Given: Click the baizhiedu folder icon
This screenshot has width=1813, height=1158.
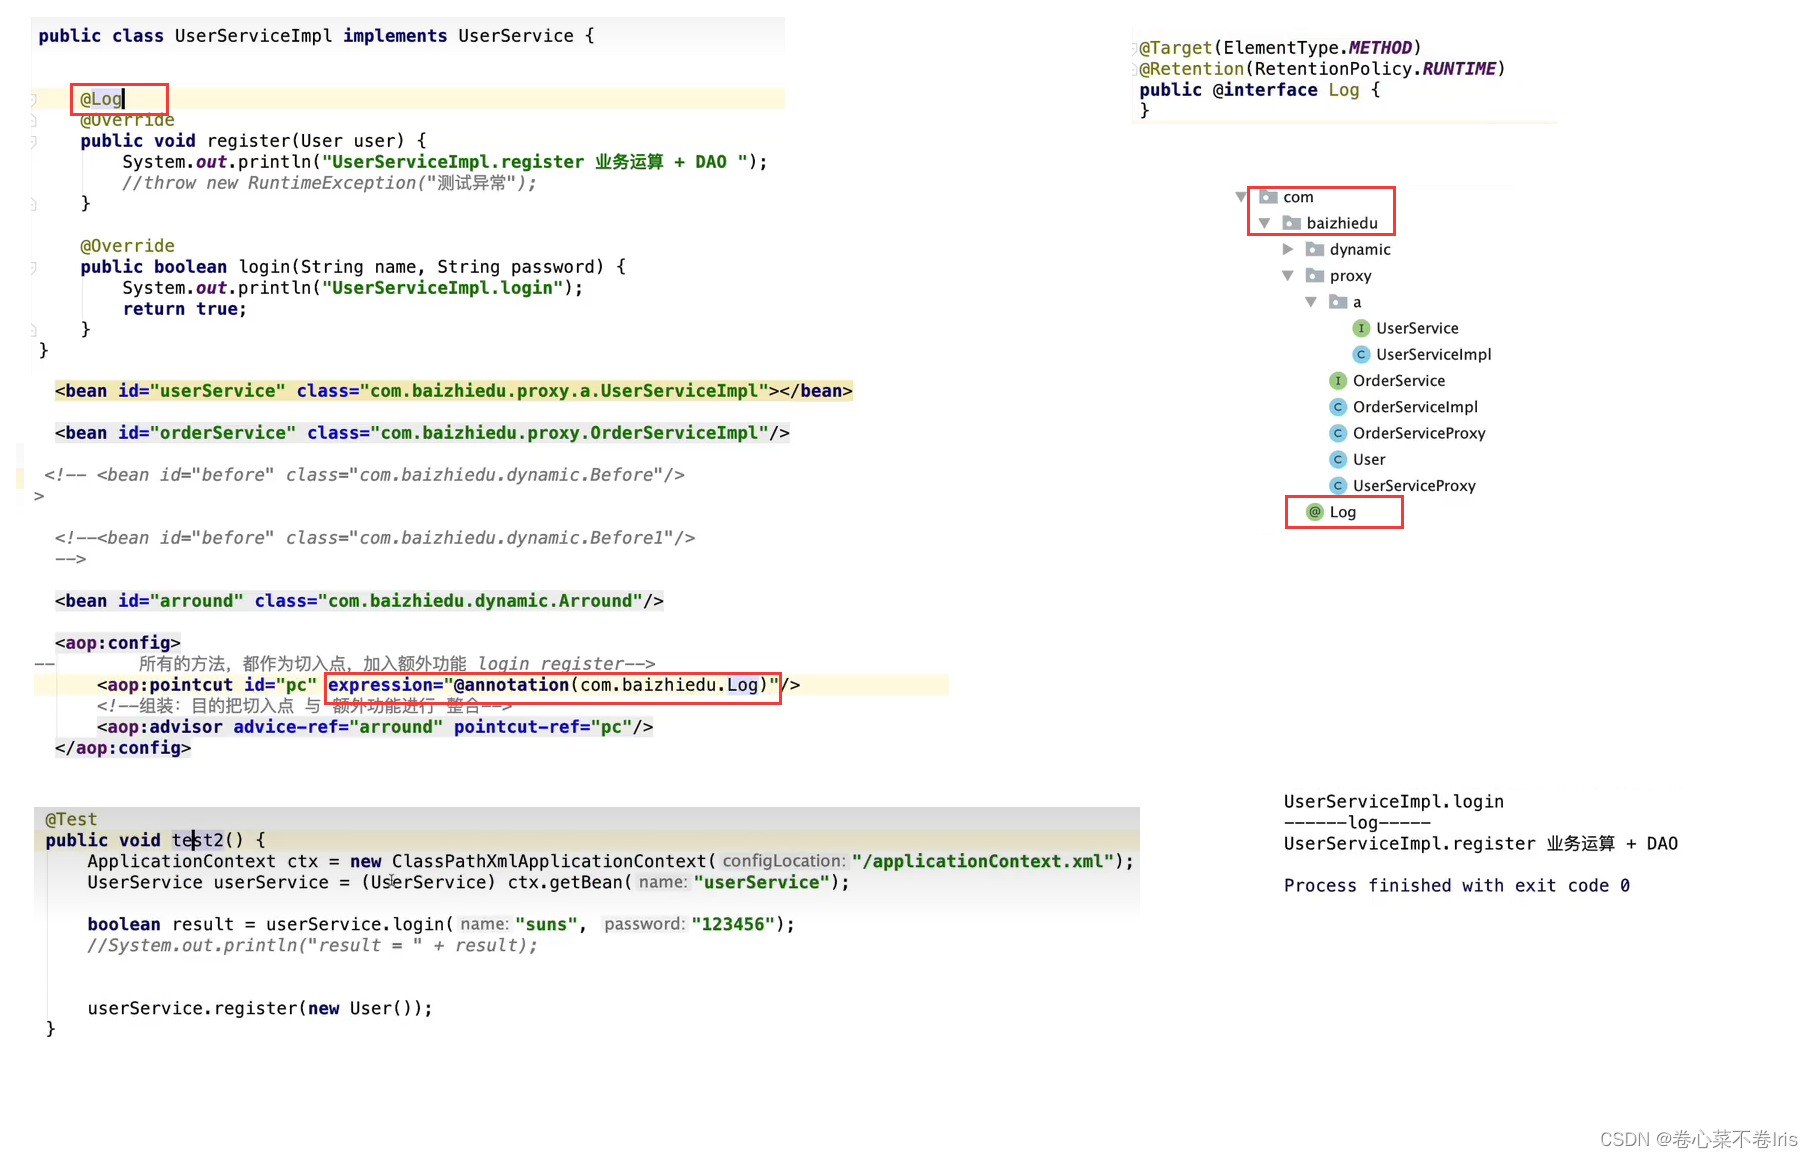Looking at the screenshot, I should coord(1292,223).
